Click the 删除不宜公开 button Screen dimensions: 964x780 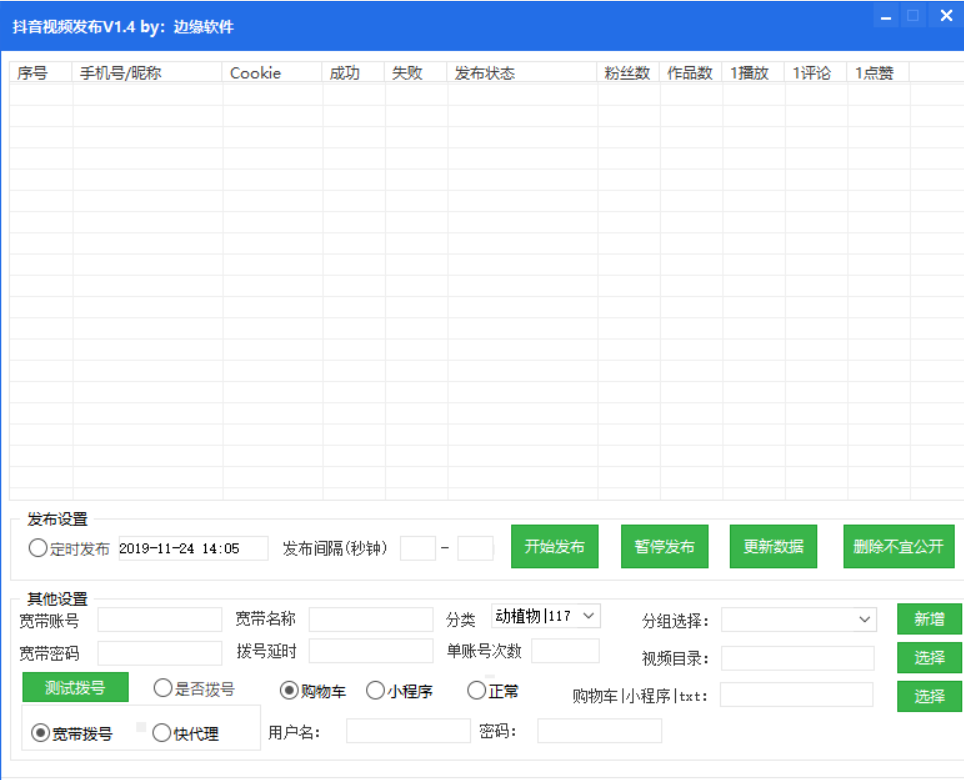[898, 547]
